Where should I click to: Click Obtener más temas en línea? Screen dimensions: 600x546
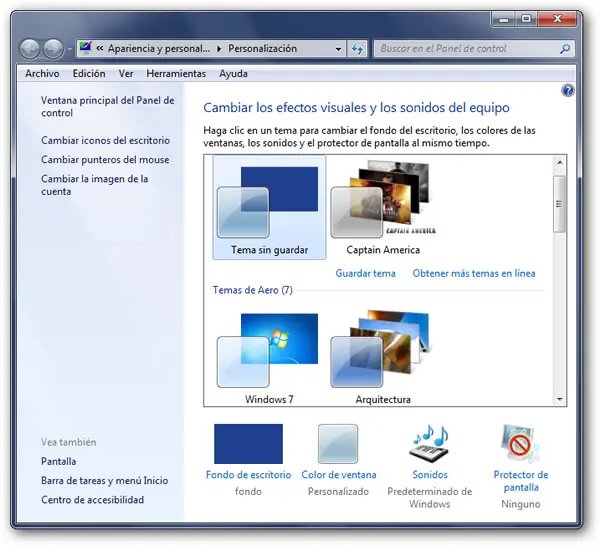(474, 273)
